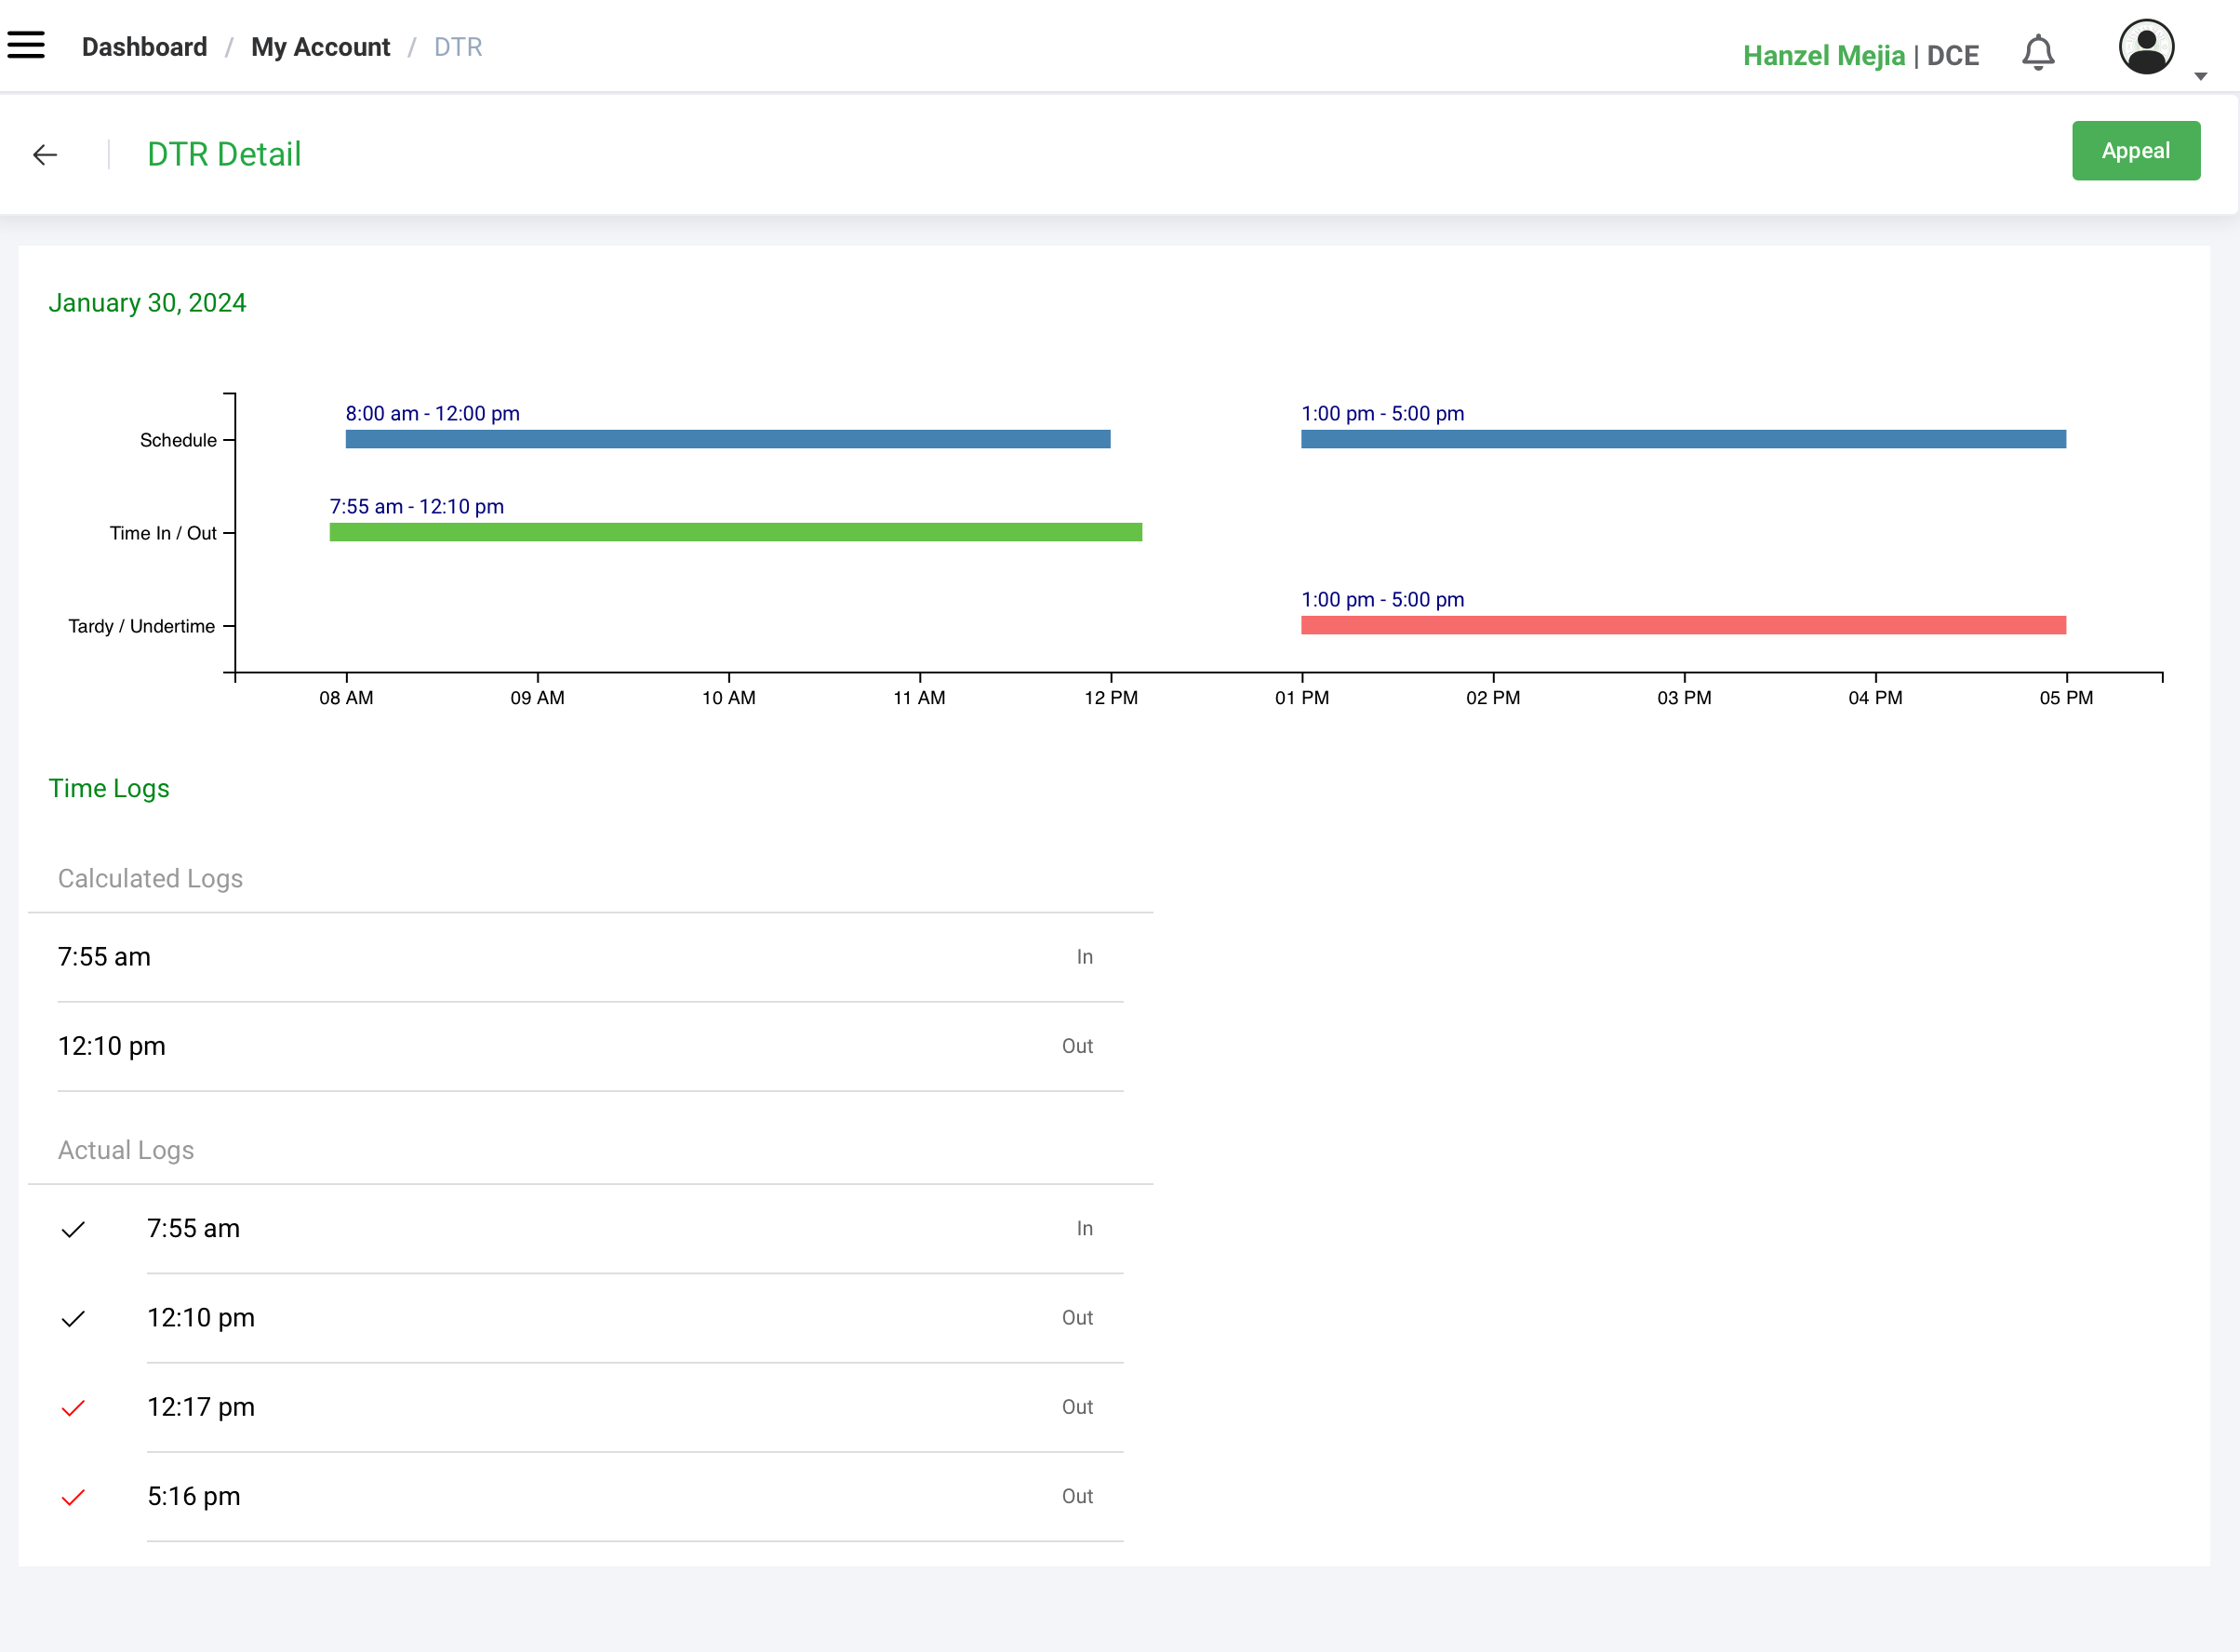Toggle checkmark for 12:10 pm actual log
Image resolution: width=2240 pixels, height=1652 pixels.
(x=73, y=1318)
